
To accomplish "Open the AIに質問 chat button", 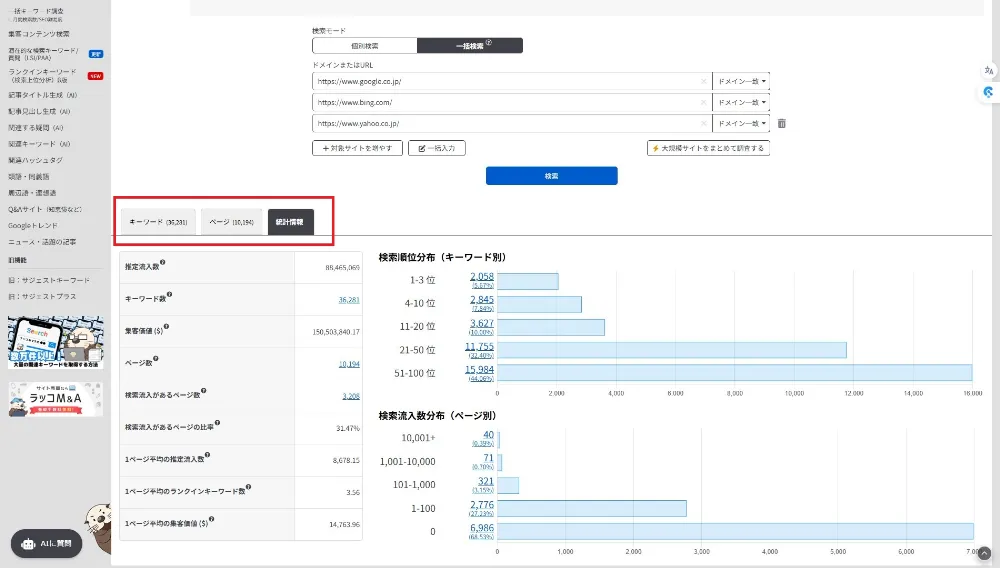I will point(47,544).
